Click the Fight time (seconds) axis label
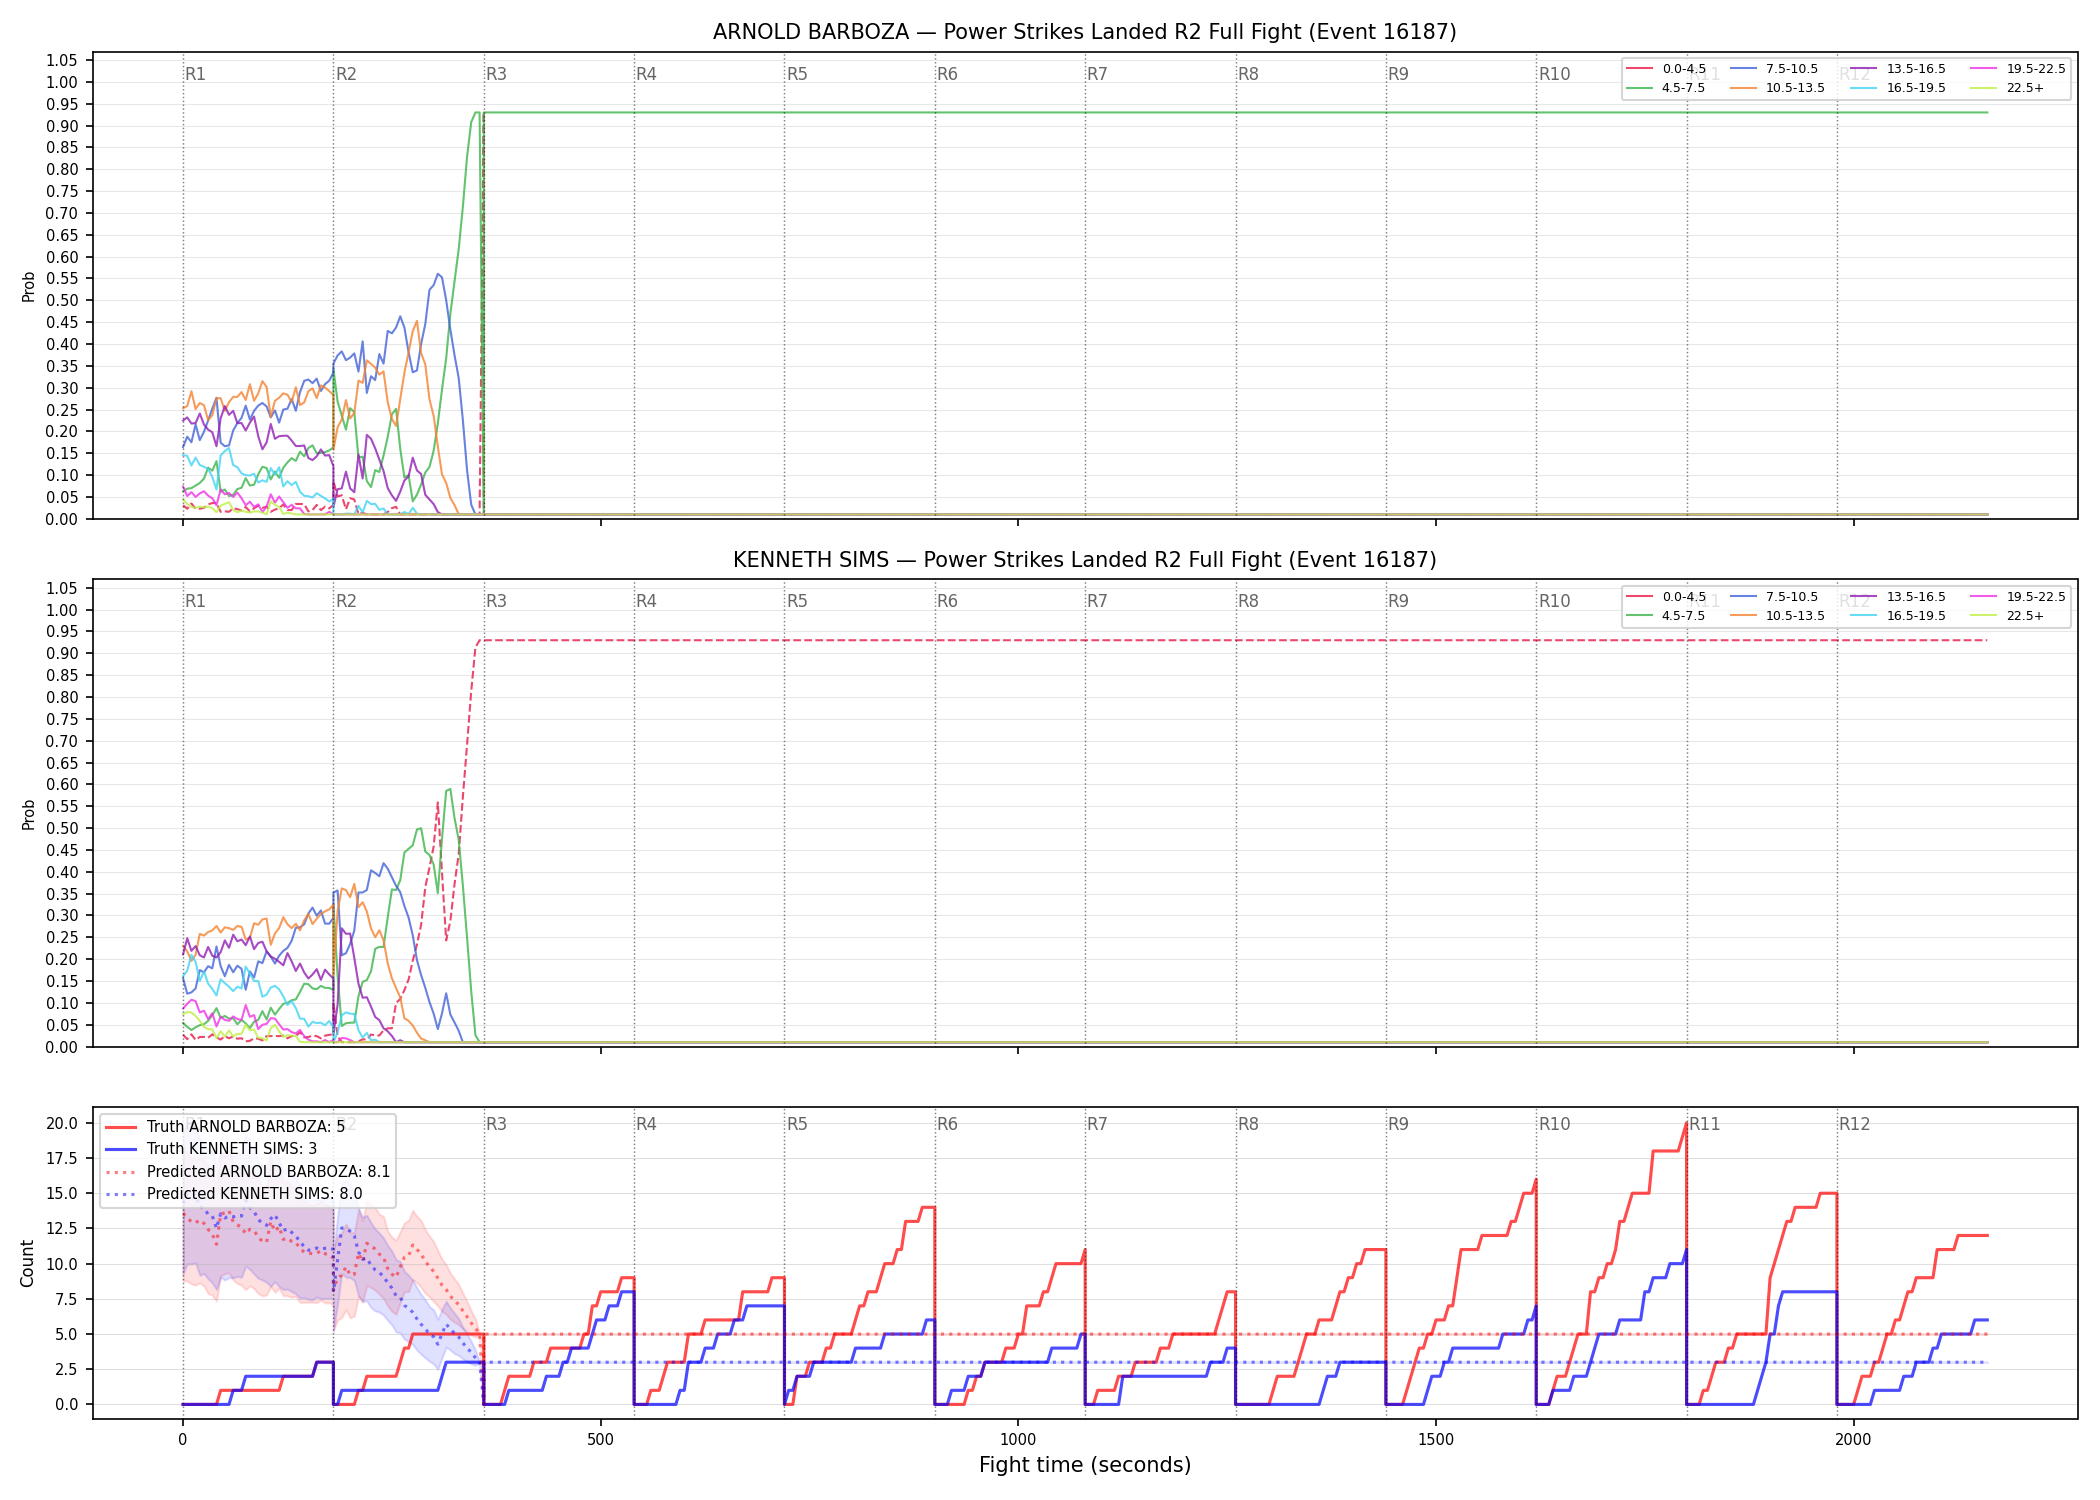The width and height of the screenshot is (2100, 1500). coord(1085,1465)
